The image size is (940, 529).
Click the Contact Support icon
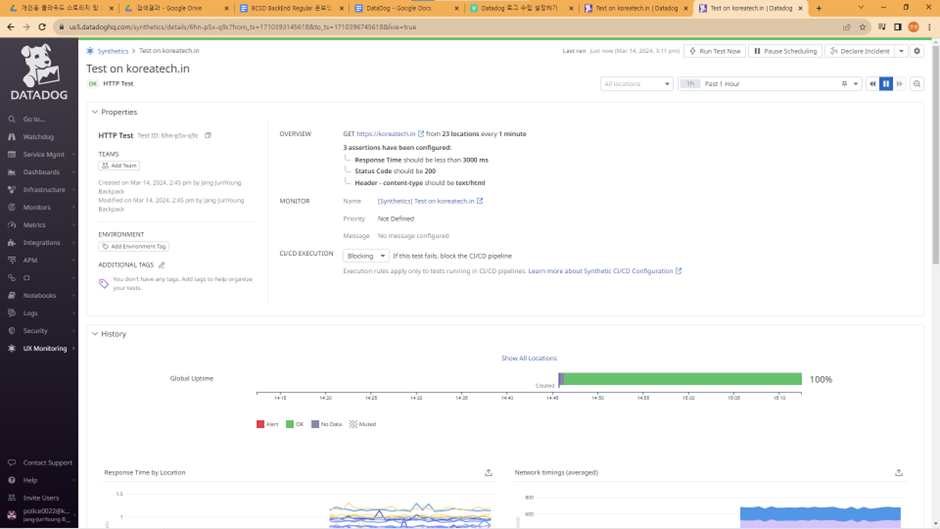pyautogui.click(x=11, y=462)
